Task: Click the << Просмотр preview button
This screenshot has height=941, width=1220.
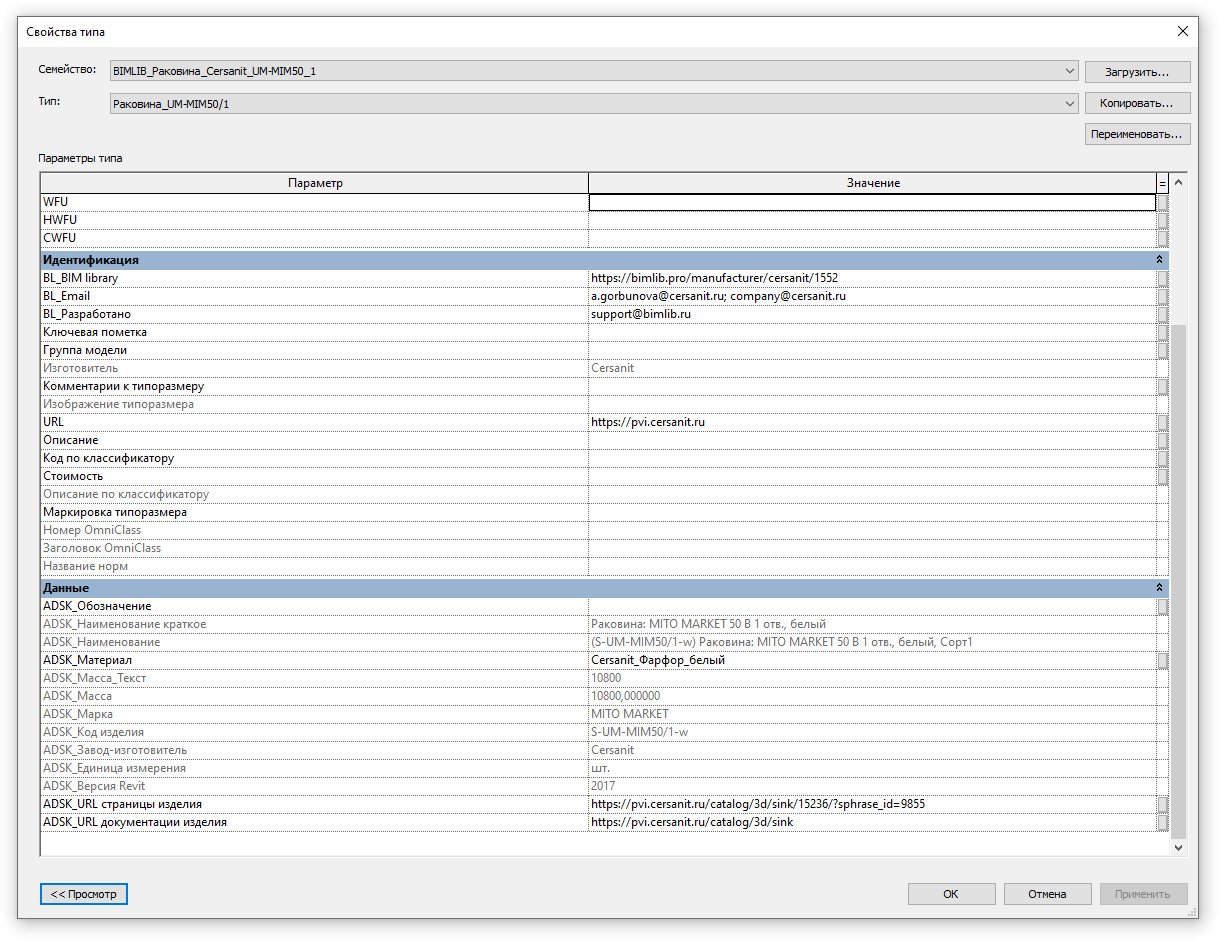Action: [x=84, y=894]
